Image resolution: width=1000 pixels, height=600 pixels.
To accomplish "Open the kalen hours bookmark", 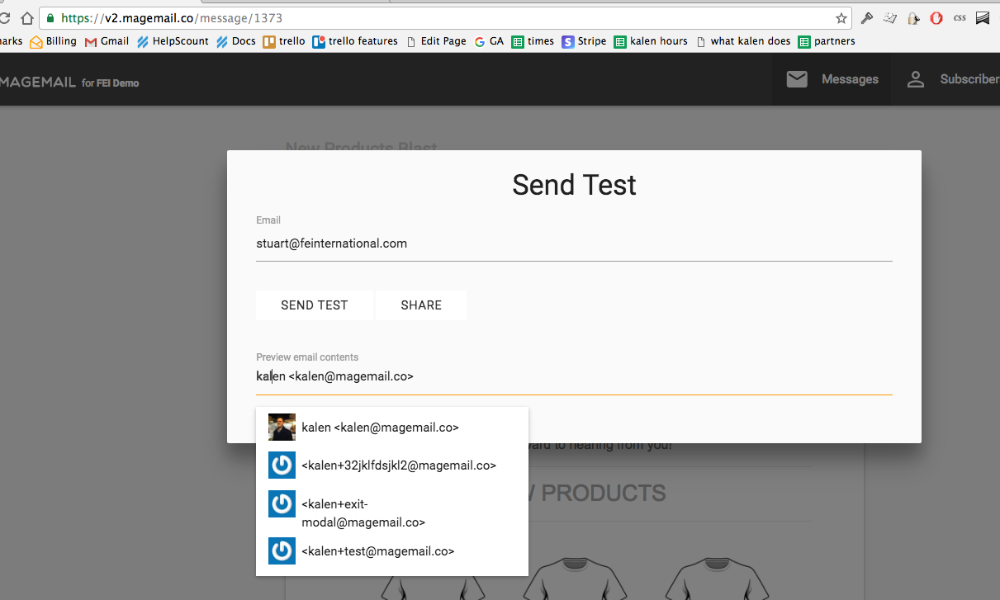I will pyautogui.click(x=651, y=41).
